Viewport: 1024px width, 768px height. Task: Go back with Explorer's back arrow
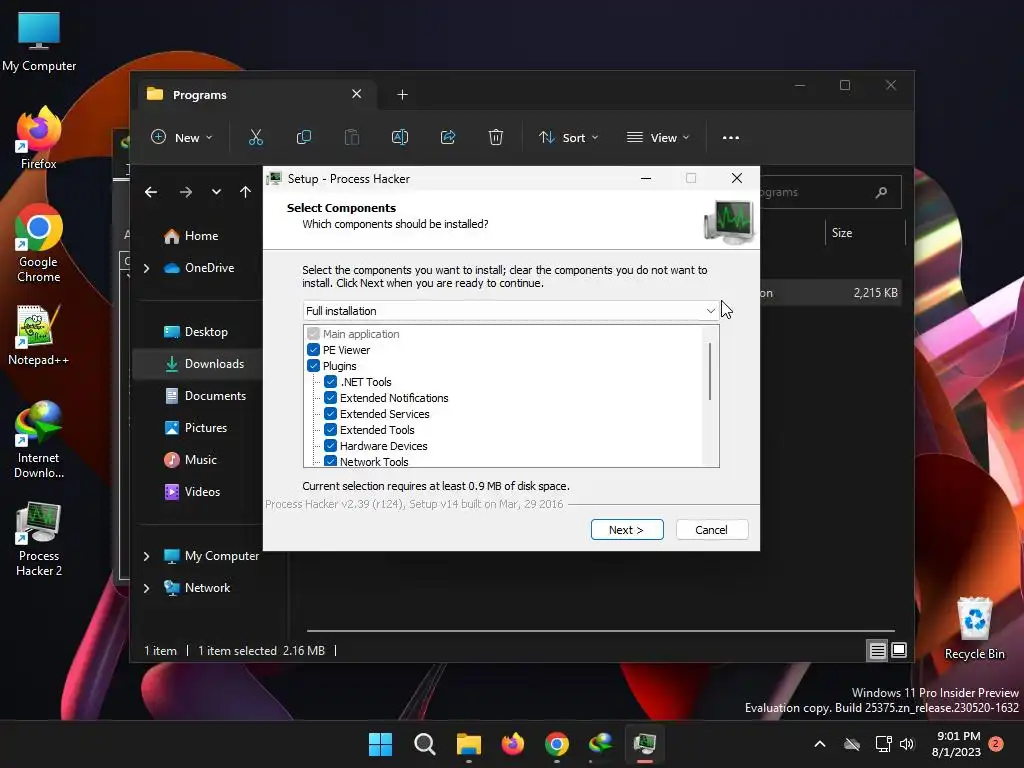(151, 192)
